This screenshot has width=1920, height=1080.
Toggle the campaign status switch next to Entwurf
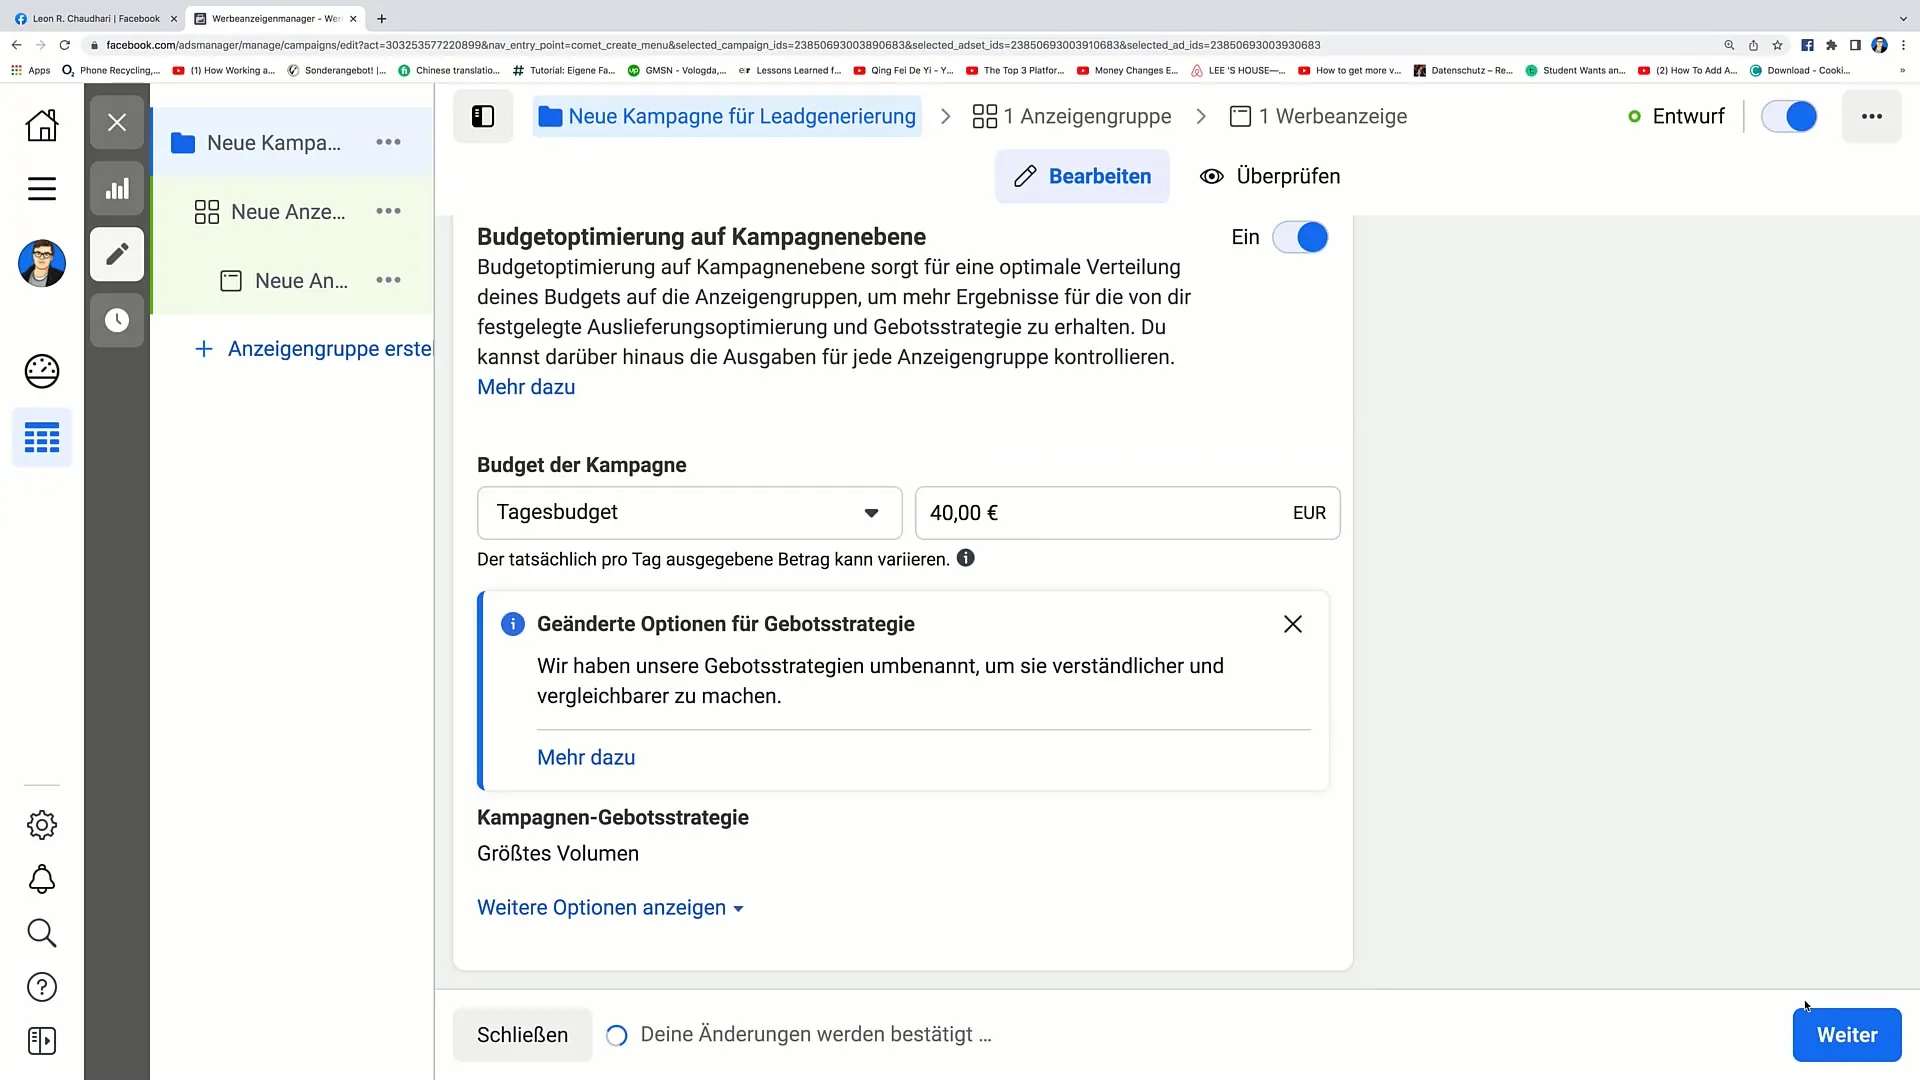pyautogui.click(x=1789, y=117)
